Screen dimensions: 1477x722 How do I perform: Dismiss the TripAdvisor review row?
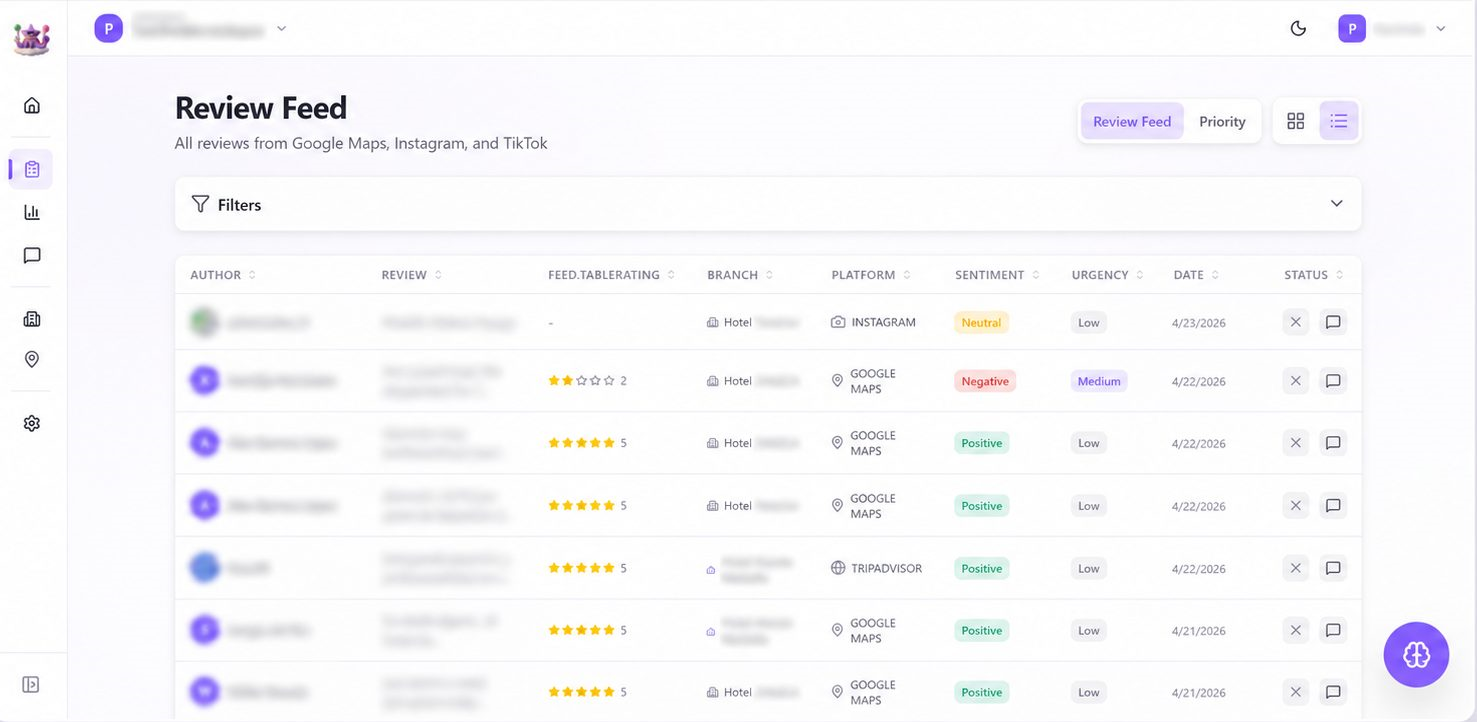(1296, 568)
